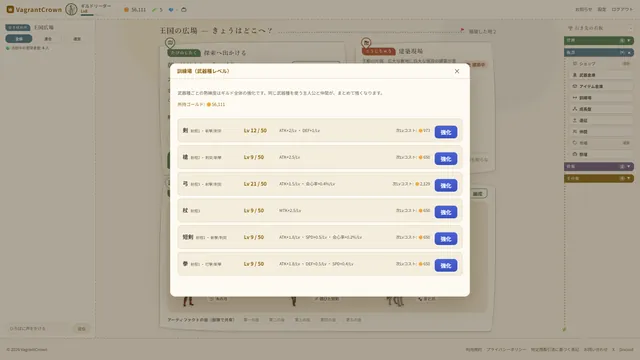
Task: Open the dumbbell training item in sidebar
Action: (x=601, y=98)
